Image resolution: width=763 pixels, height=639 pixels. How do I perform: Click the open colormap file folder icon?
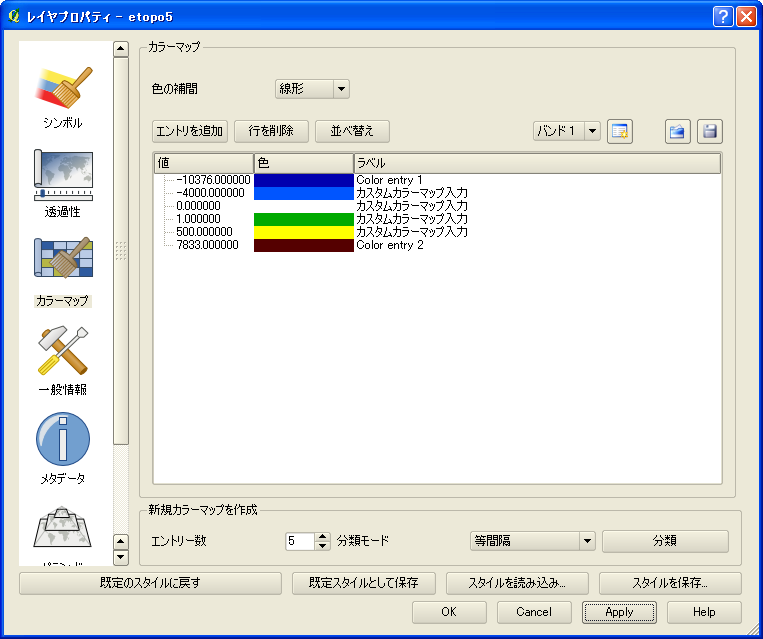[x=677, y=131]
